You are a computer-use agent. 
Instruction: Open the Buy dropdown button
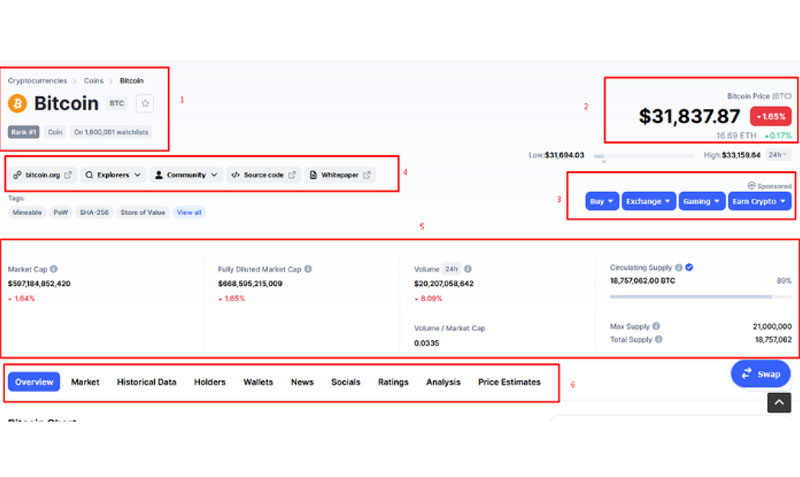point(602,202)
